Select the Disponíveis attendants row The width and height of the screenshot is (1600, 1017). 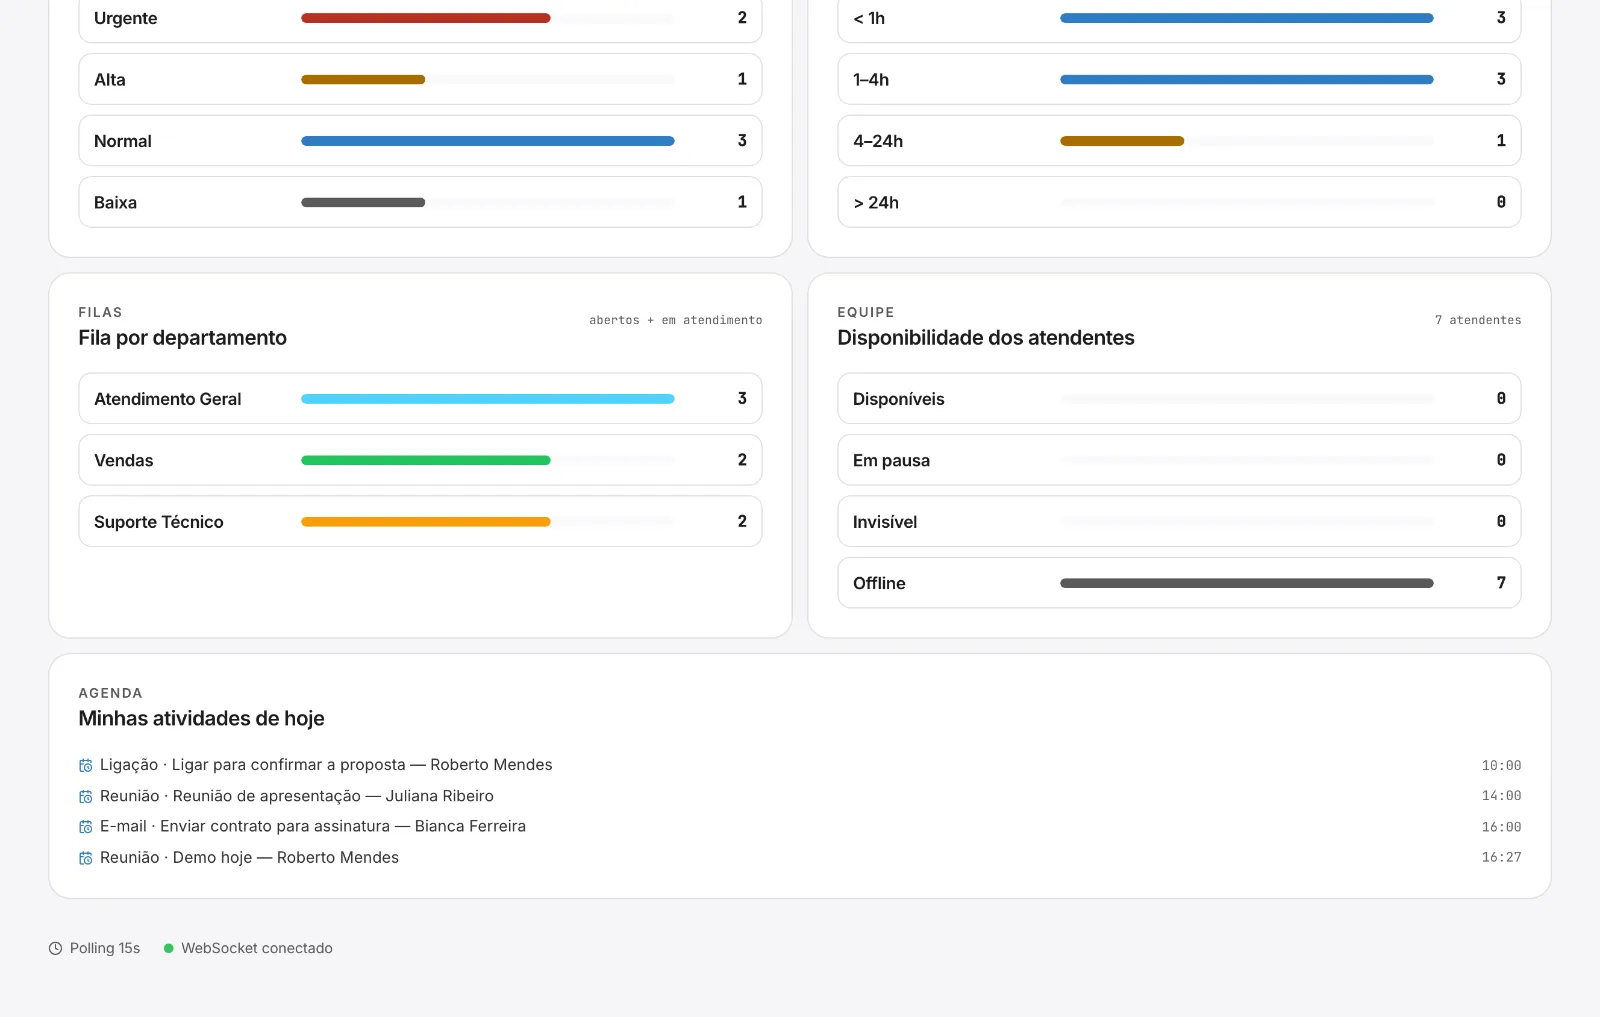(x=1179, y=399)
